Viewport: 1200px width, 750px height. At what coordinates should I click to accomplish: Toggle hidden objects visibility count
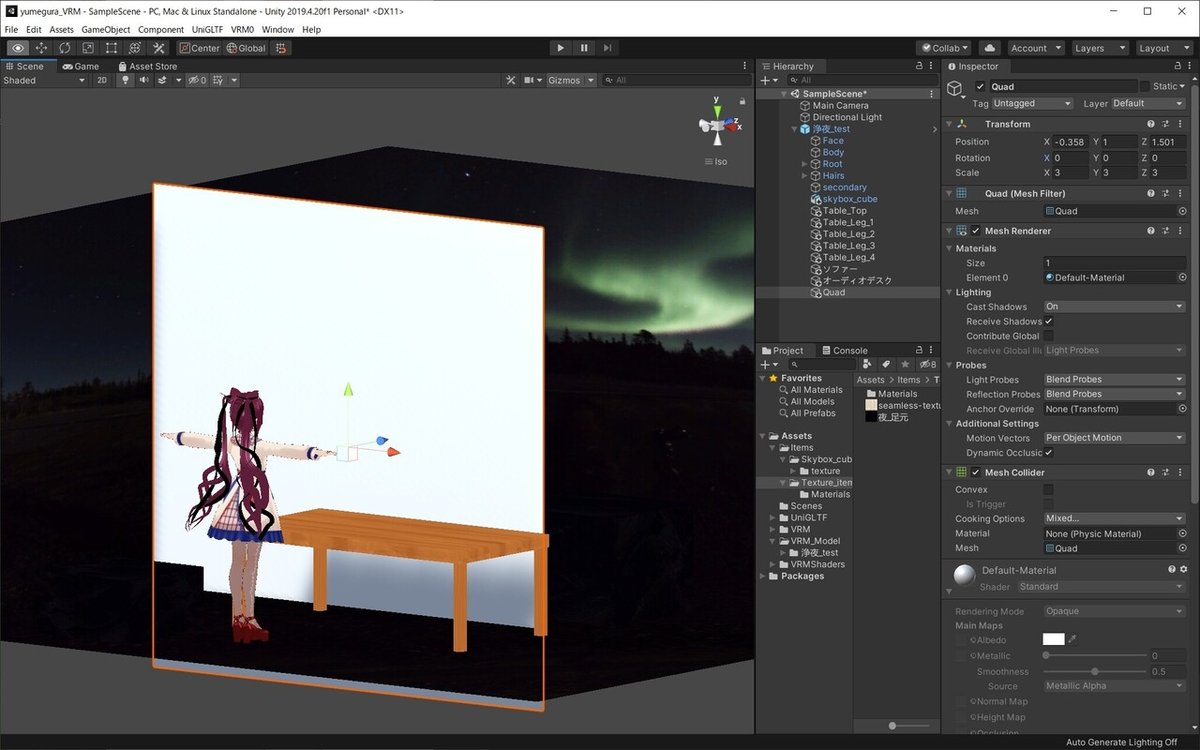[x=197, y=80]
